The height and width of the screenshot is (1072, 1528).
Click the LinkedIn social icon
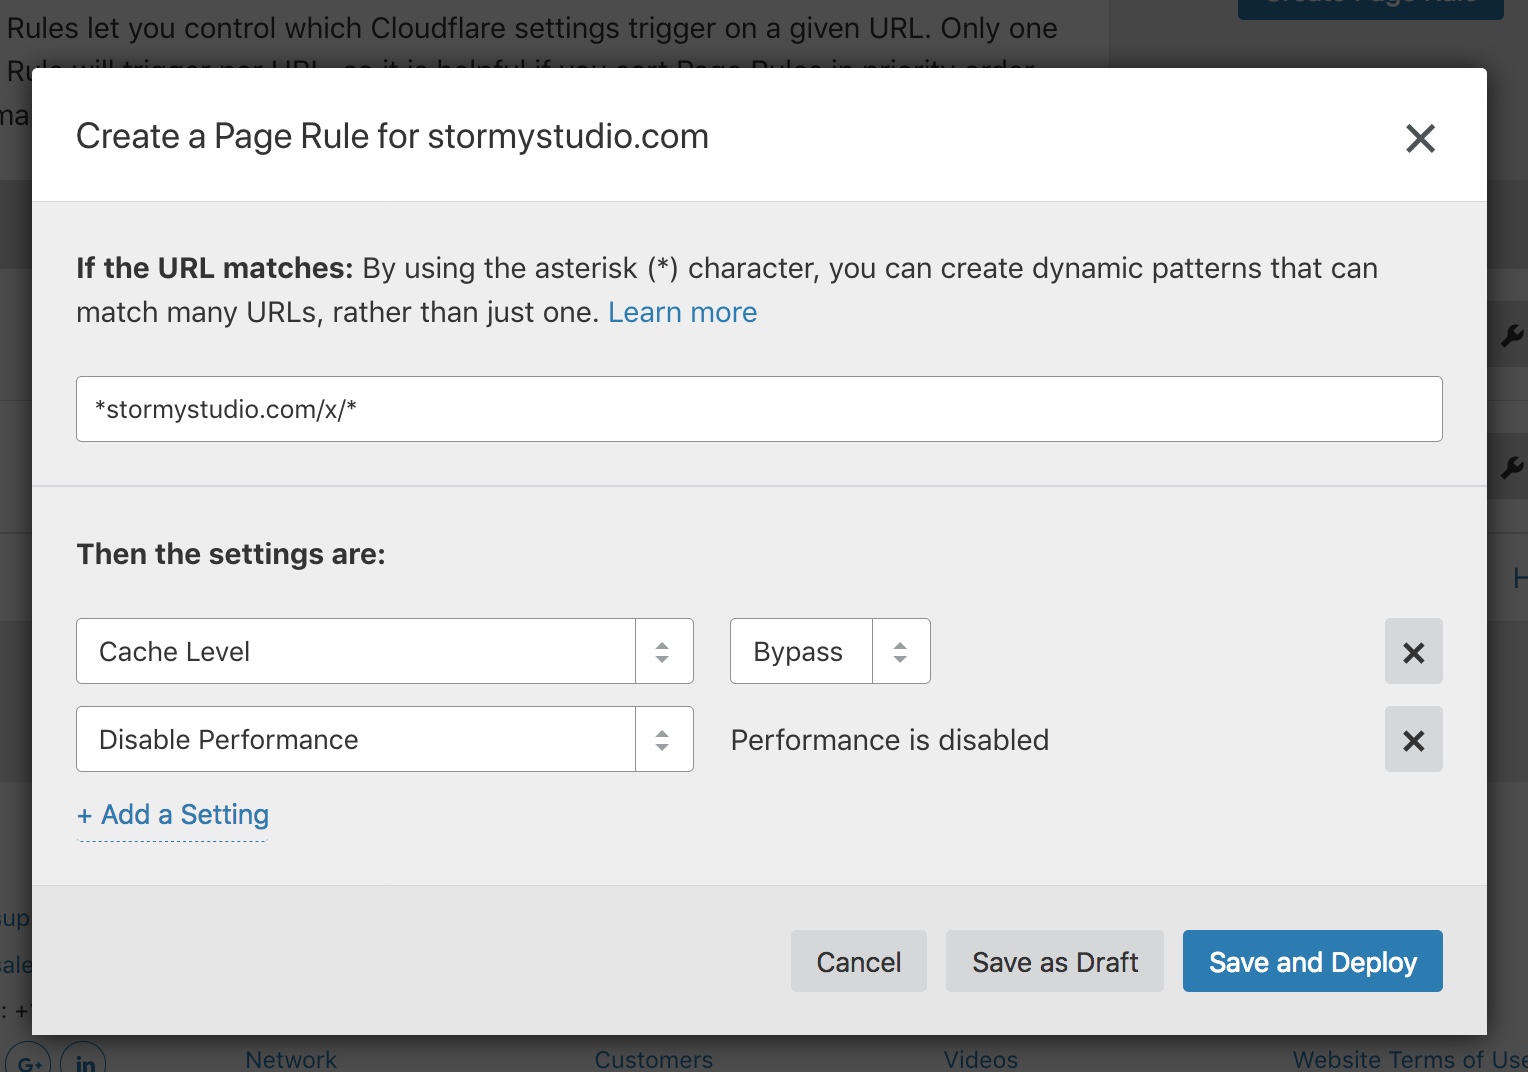coord(85,1062)
